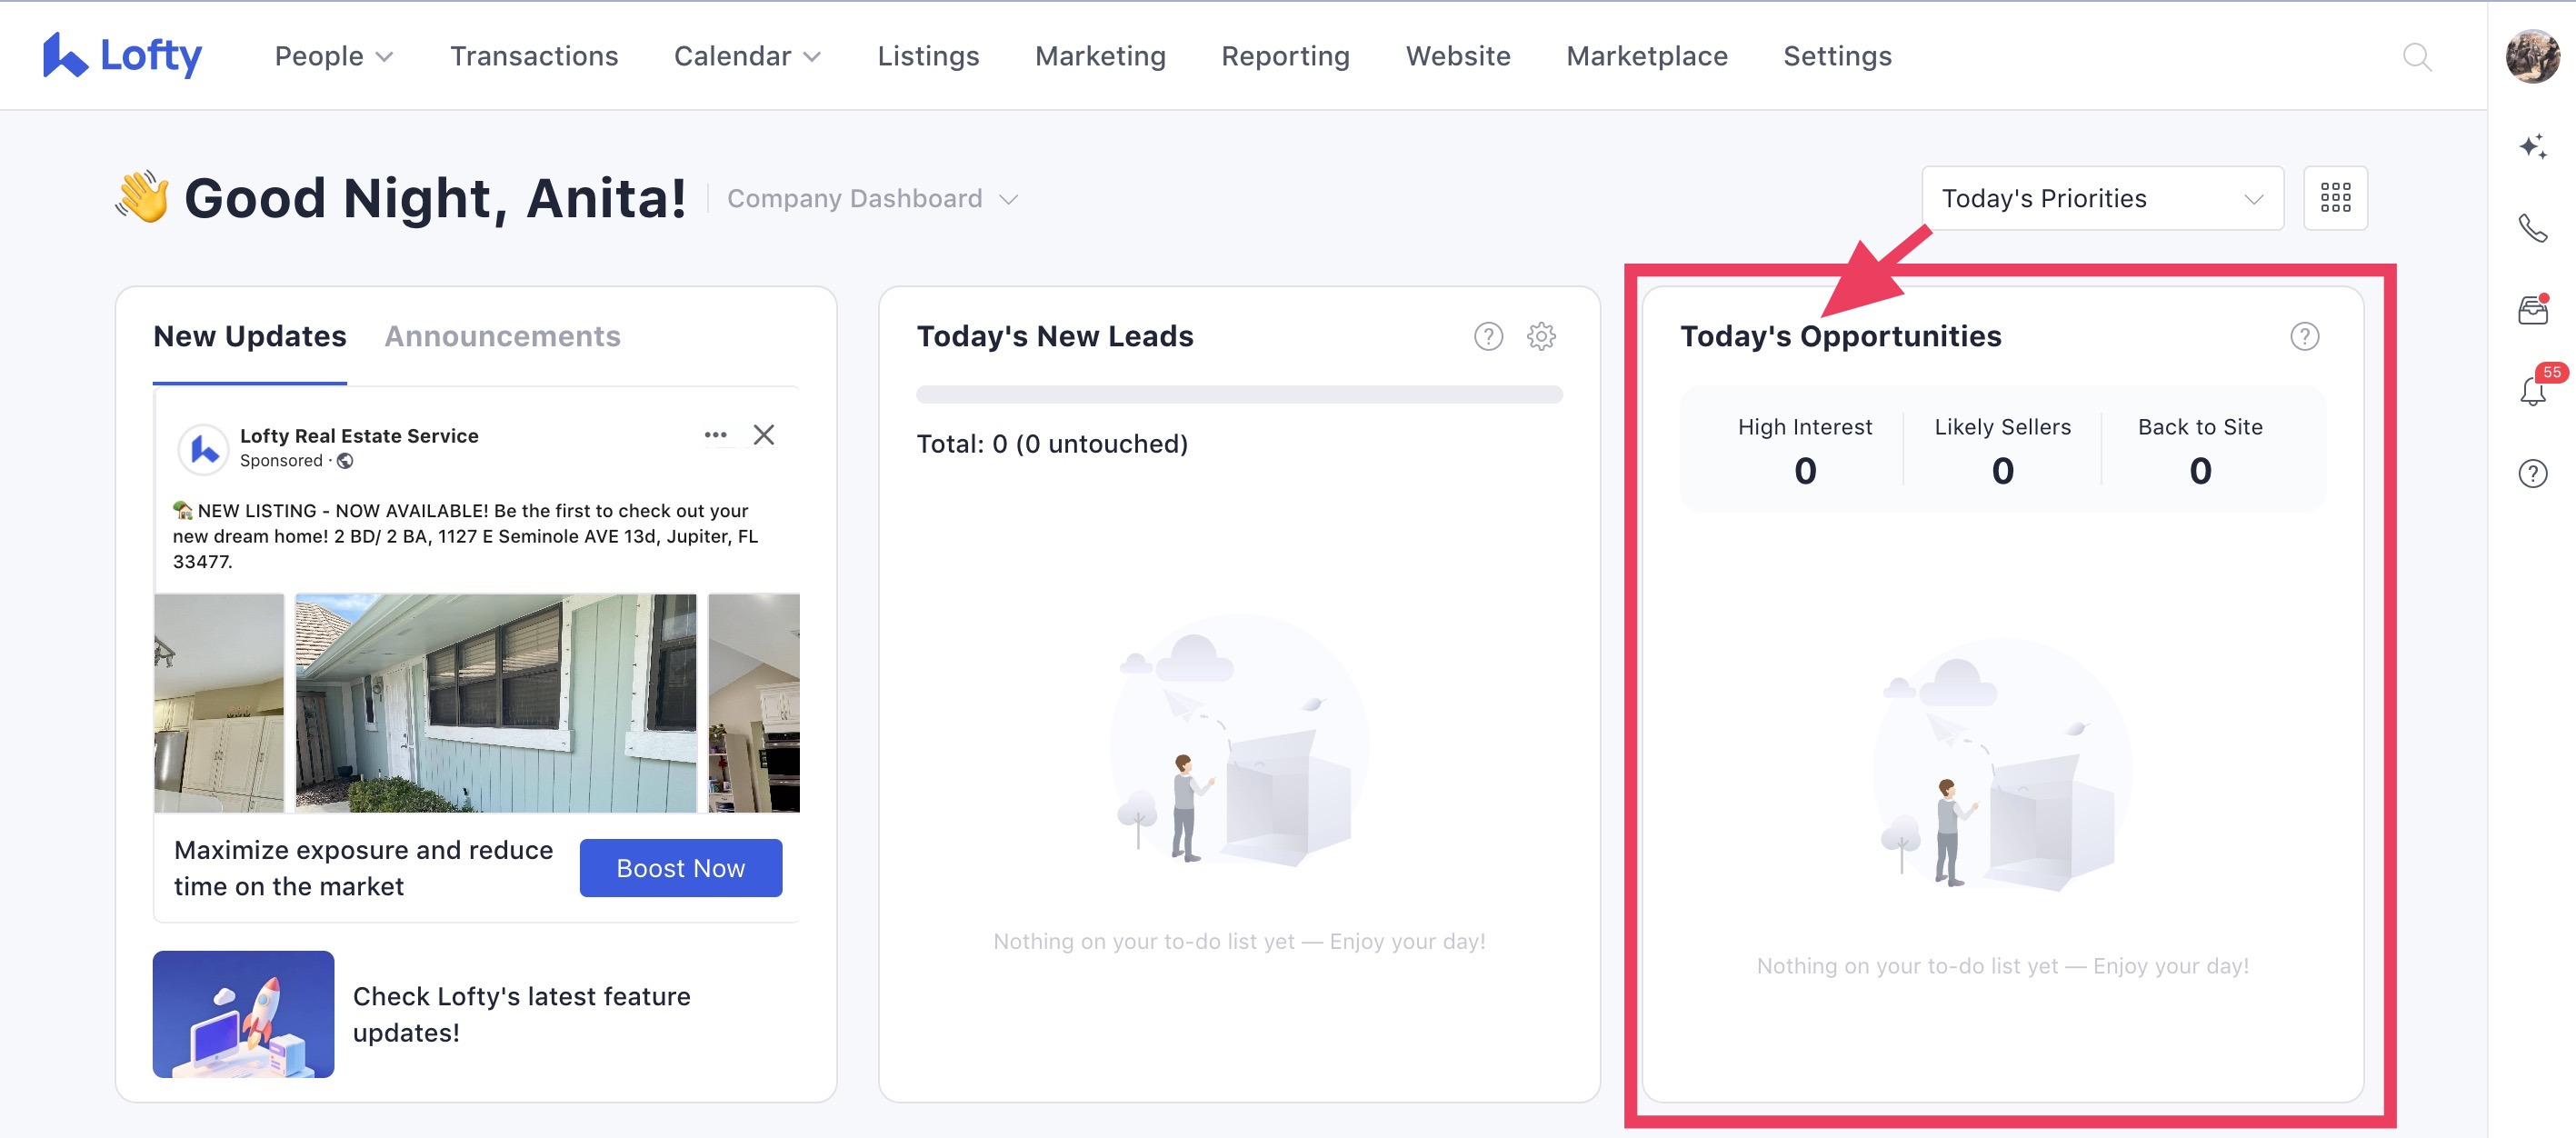Click the search magnifier icon
2576x1138 pixels.
pos(2416,57)
